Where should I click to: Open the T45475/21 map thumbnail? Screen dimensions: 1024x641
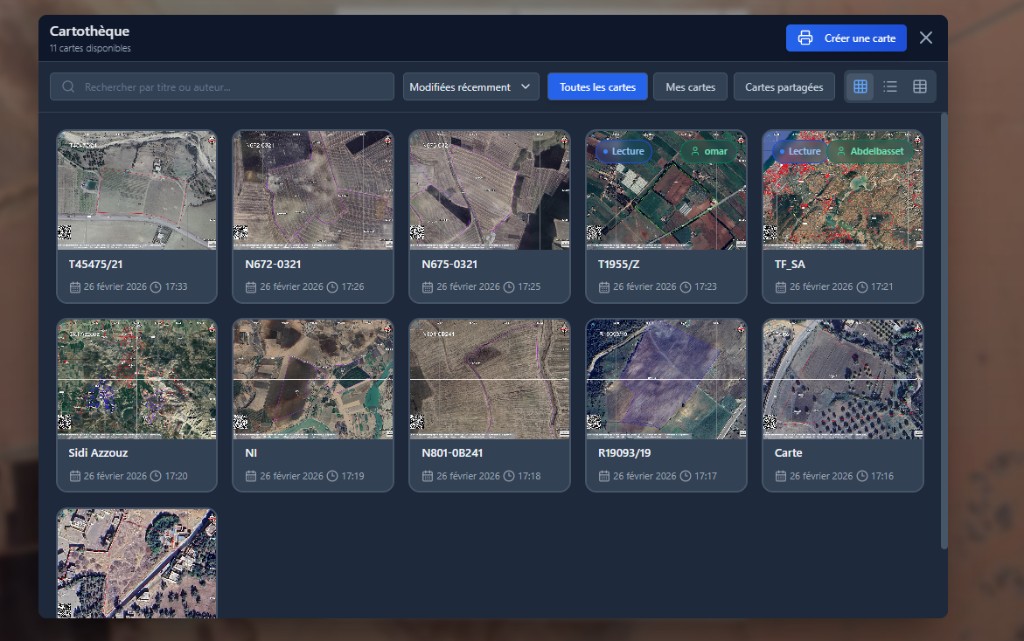[x=136, y=190]
